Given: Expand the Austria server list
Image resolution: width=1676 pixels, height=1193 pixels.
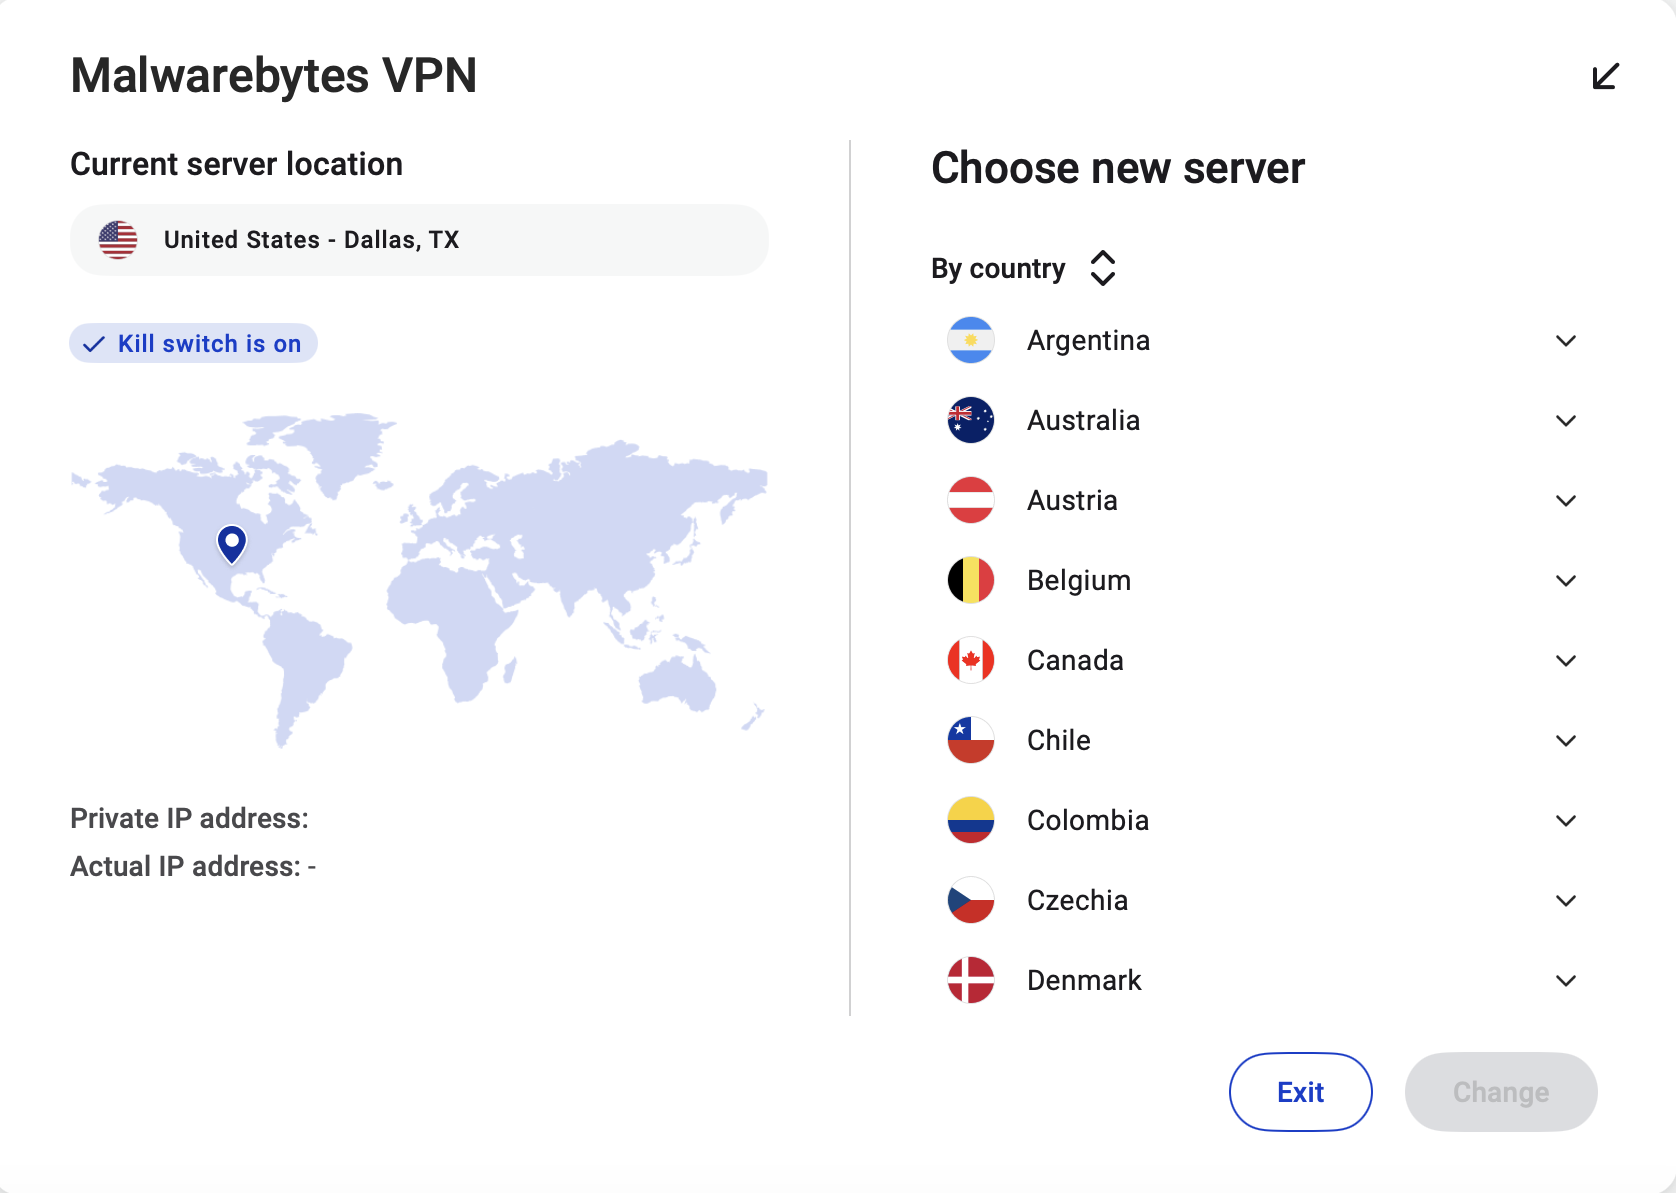Looking at the screenshot, I should [x=1566, y=500].
